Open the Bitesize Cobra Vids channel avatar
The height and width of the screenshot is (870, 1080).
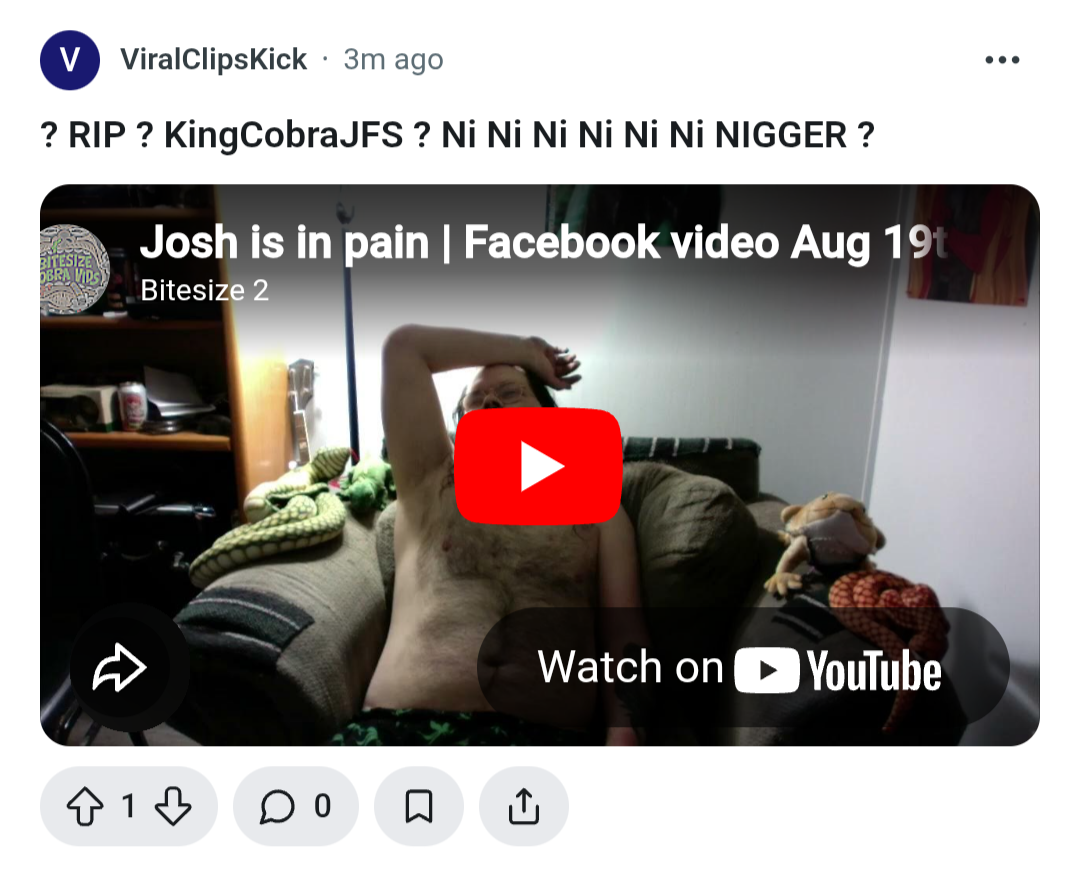(74, 268)
